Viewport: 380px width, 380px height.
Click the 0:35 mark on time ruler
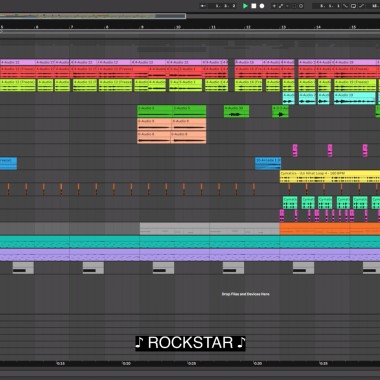coord(323,363)
